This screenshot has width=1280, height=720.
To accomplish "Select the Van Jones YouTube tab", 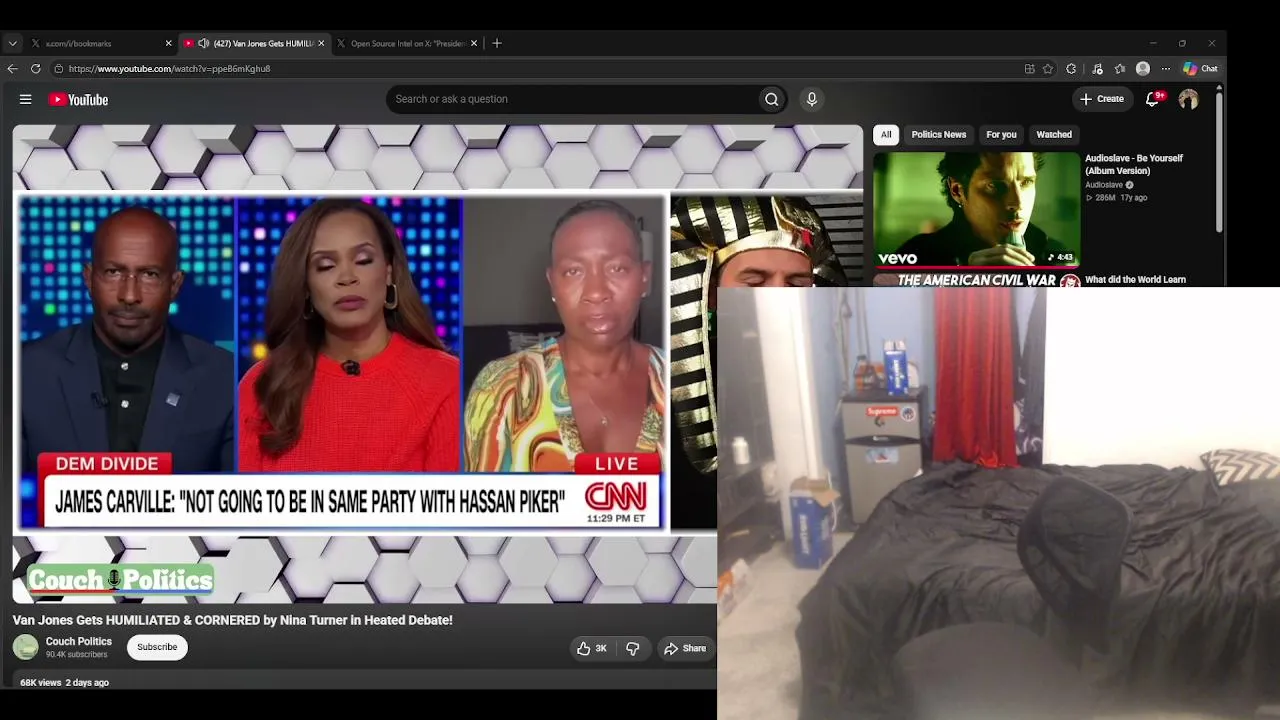I will (253, 43).
